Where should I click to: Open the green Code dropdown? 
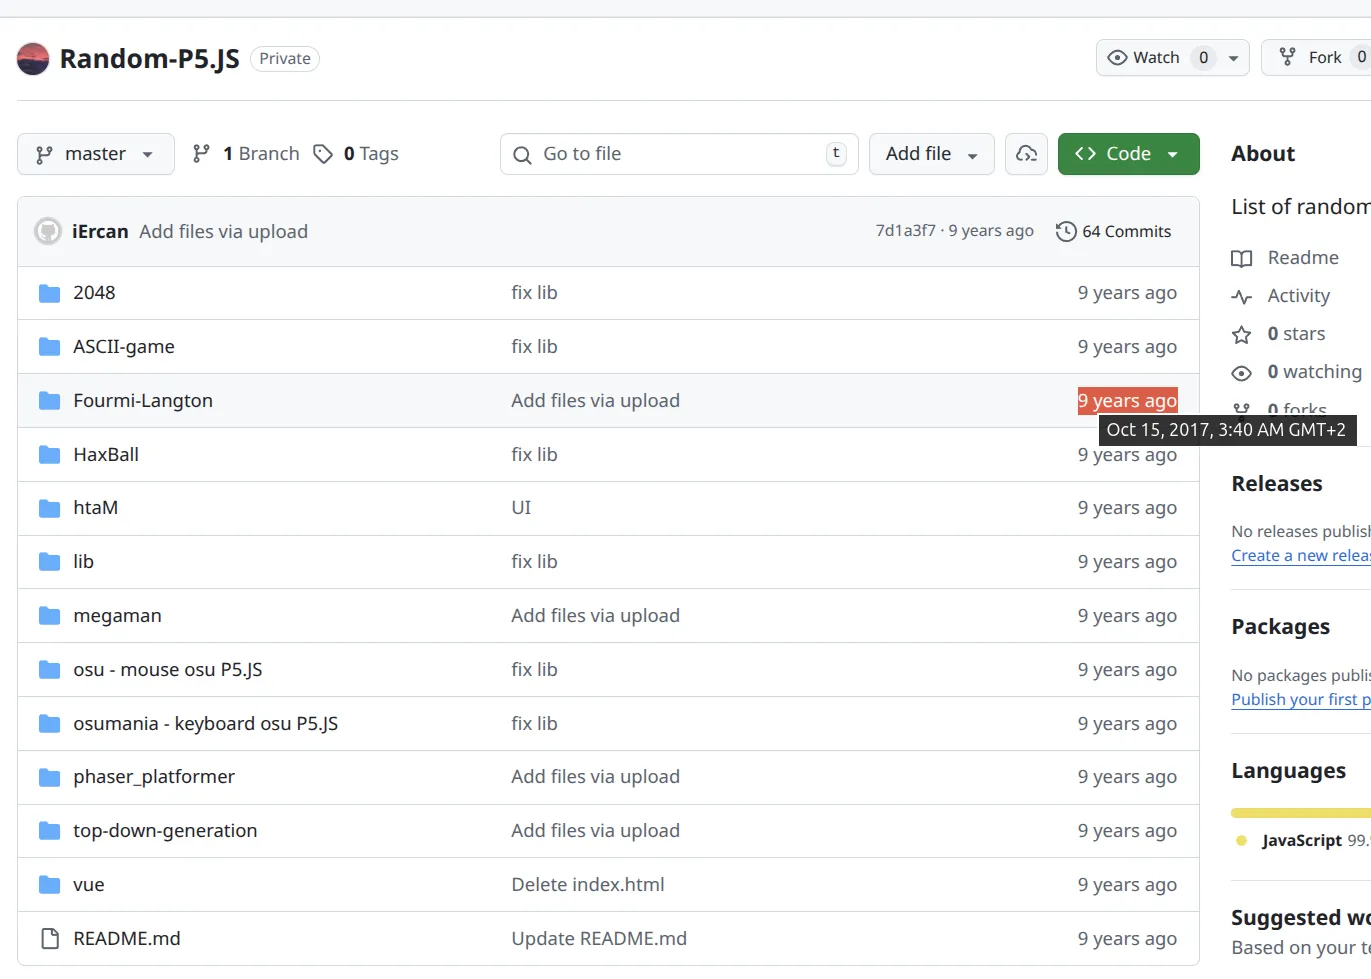1128,154
